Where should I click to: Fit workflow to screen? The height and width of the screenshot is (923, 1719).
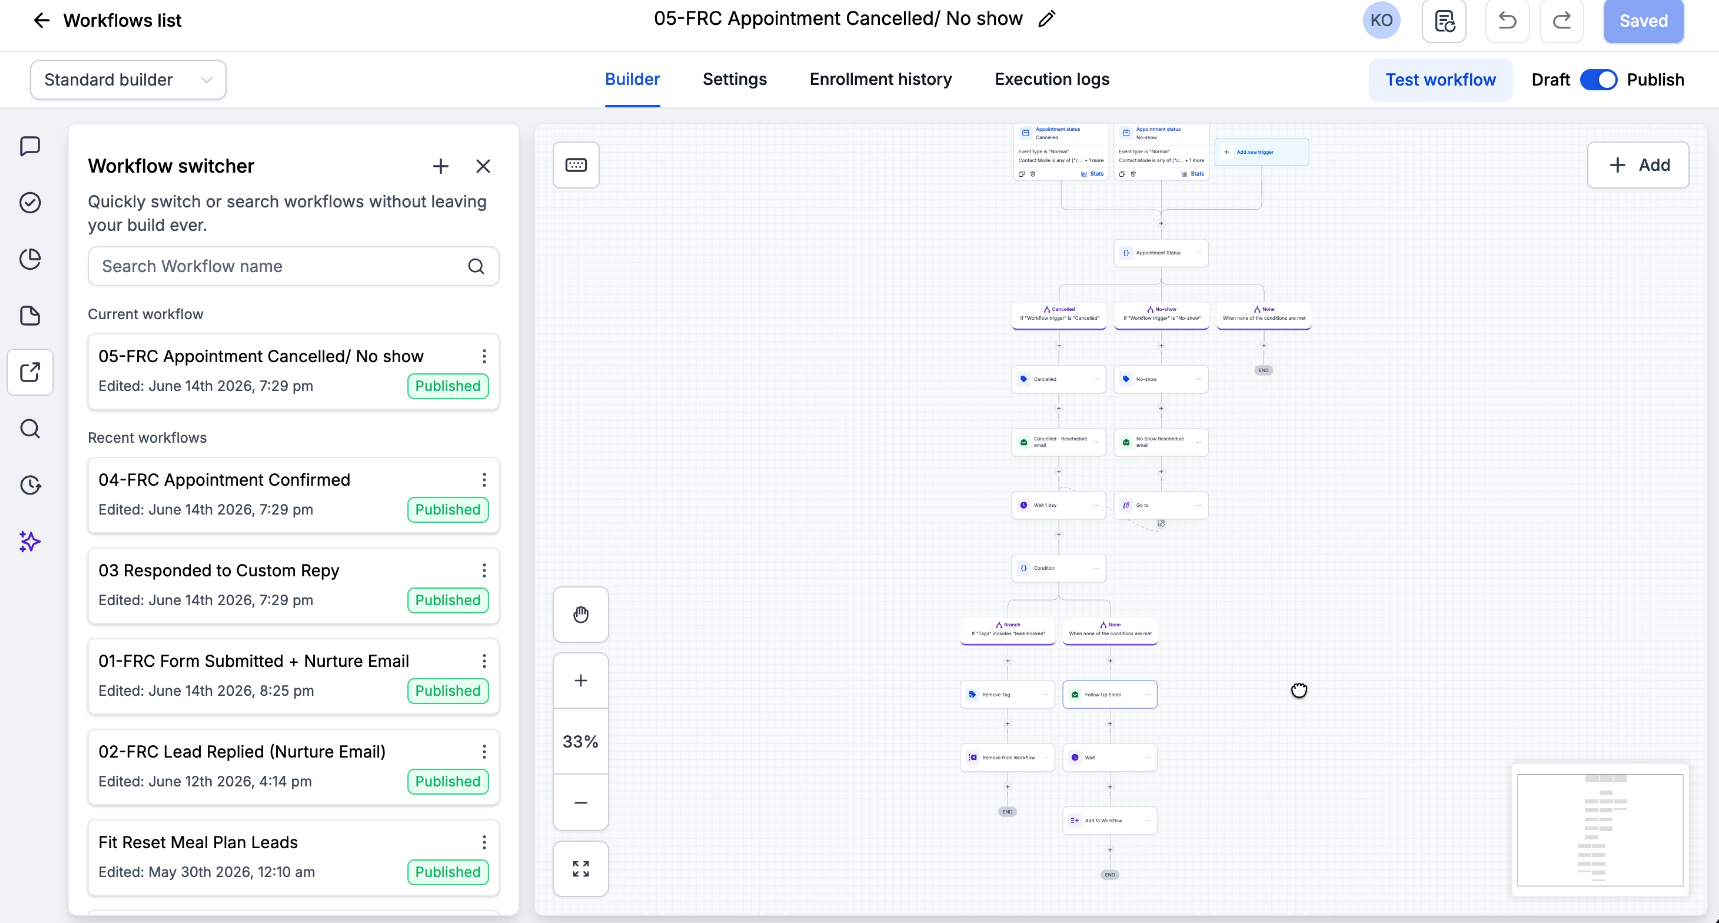(581, 869)
